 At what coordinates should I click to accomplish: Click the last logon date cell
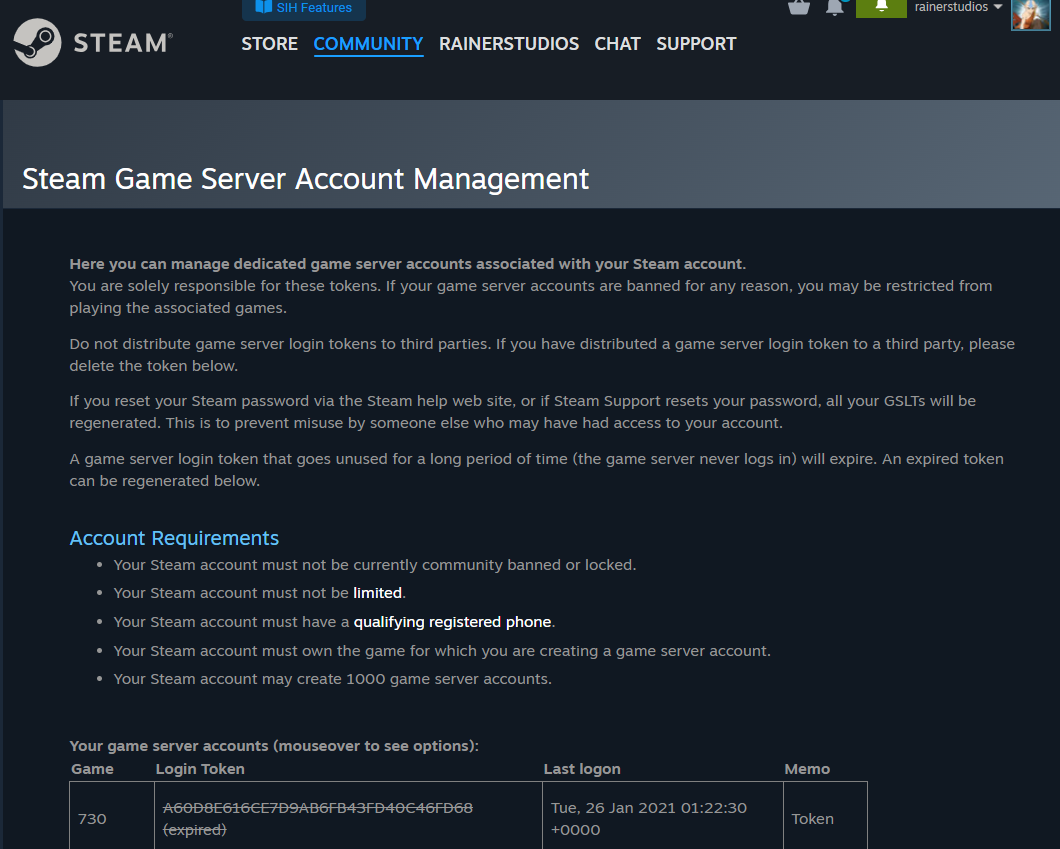click(649, 818)
